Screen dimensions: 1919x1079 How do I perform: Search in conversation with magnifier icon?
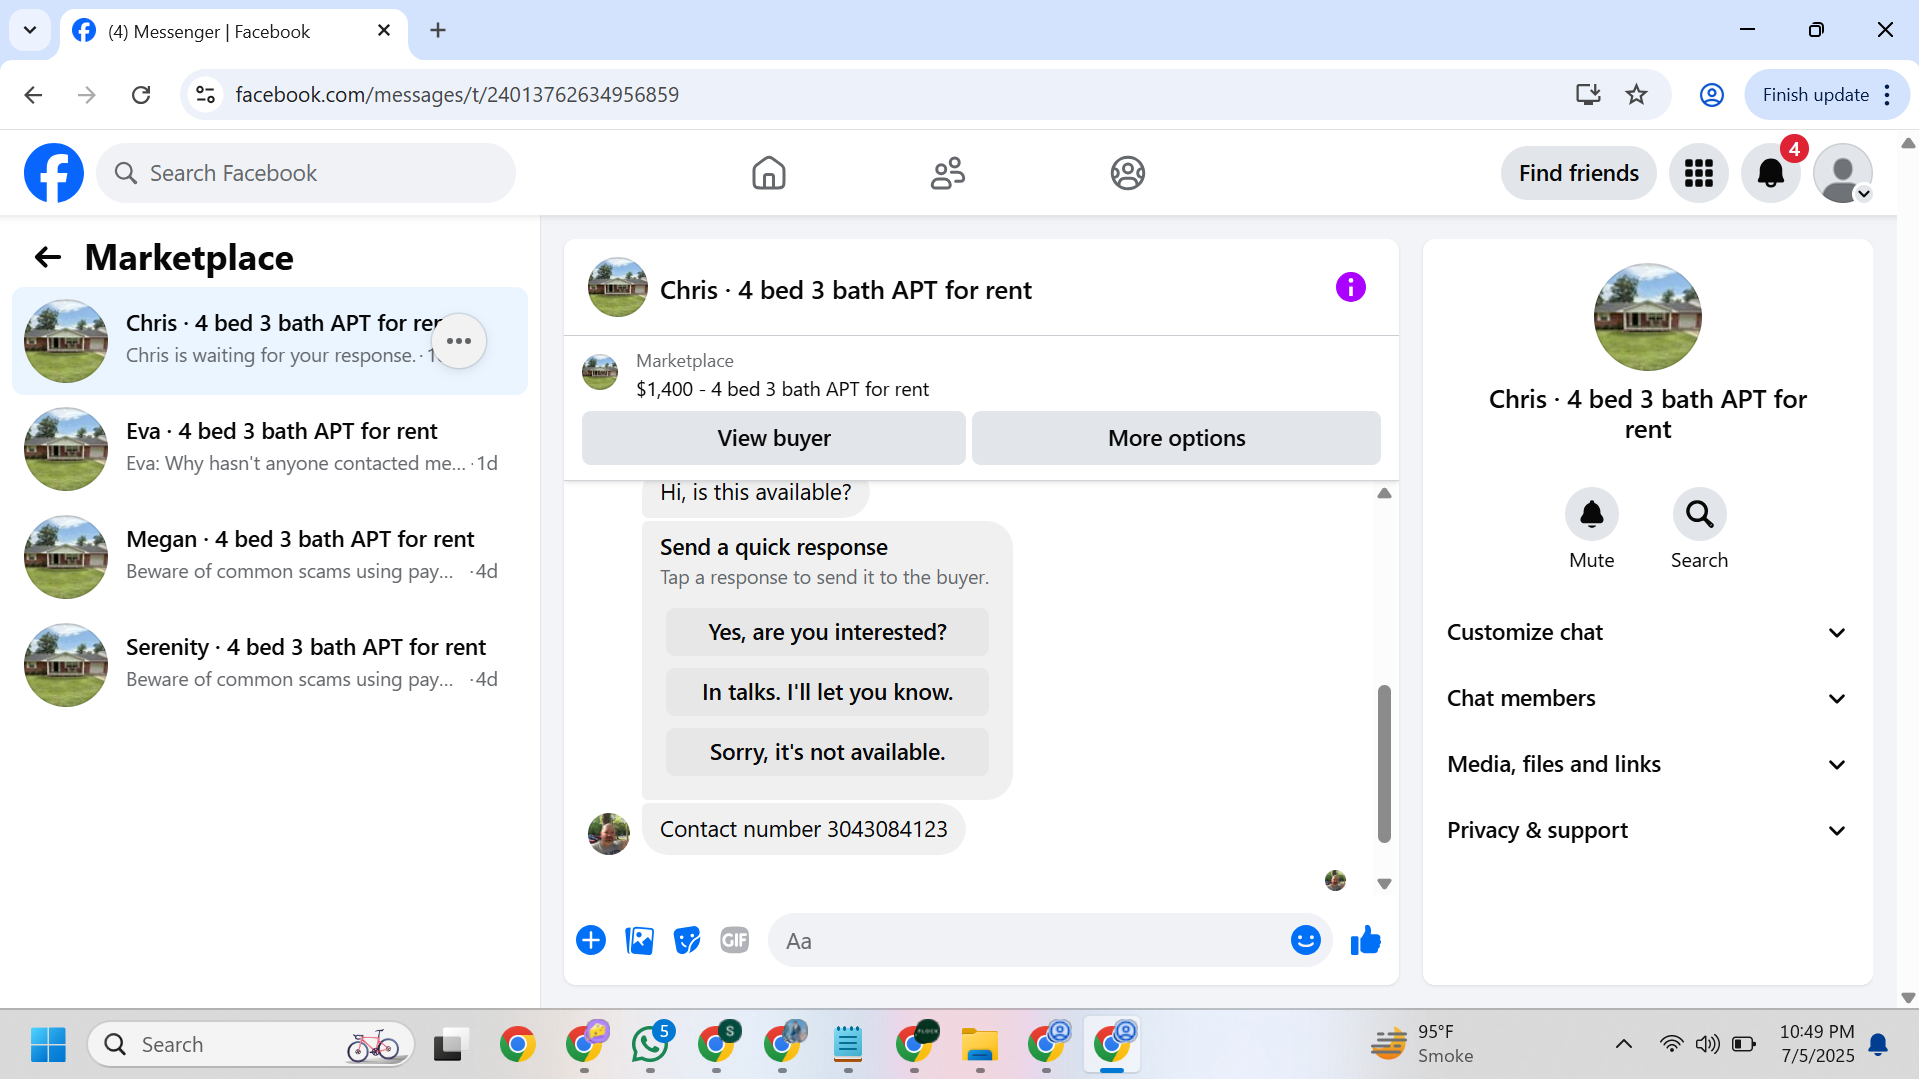tap(1699, 514)
